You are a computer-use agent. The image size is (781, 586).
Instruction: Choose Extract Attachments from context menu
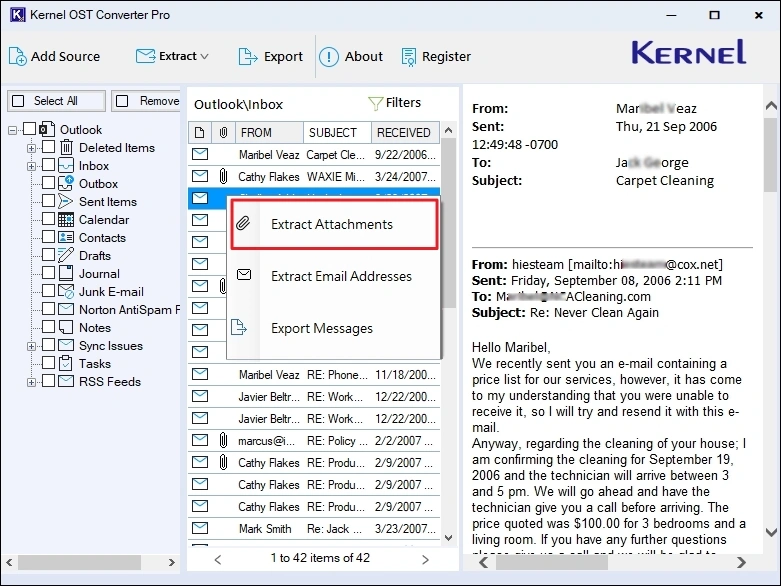coord(332,225)
